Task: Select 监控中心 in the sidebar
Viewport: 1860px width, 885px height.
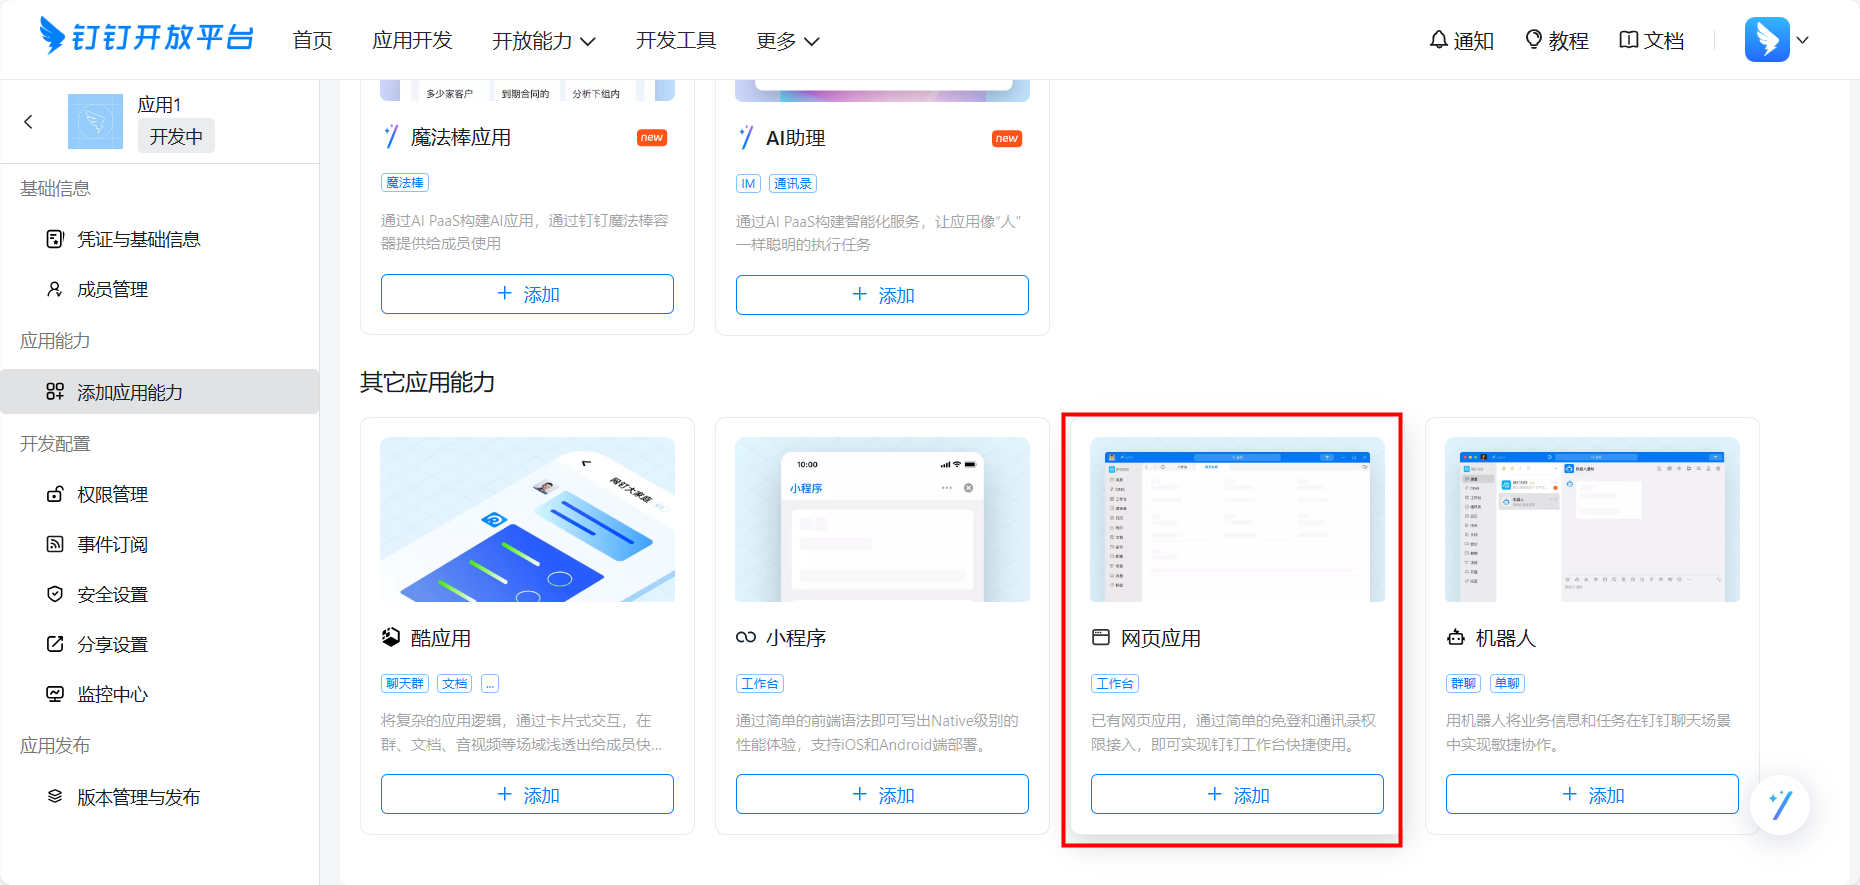Action: tap(160, 694)
